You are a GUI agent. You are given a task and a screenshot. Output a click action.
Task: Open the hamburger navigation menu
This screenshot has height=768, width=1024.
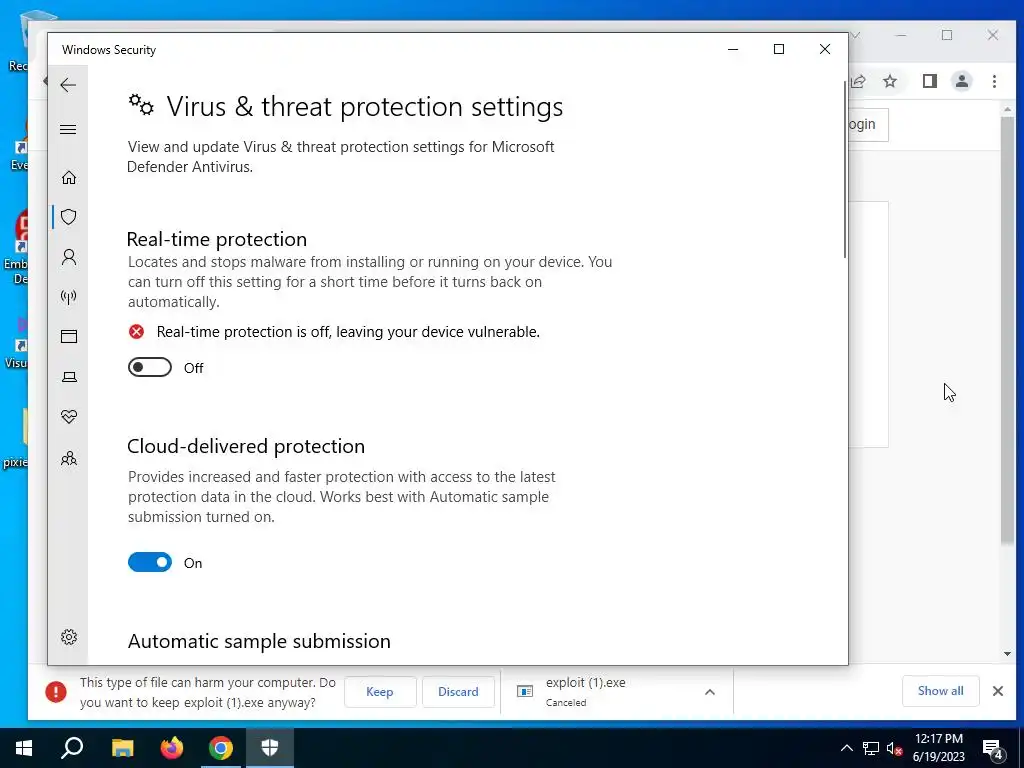click(x=68, y=129)
